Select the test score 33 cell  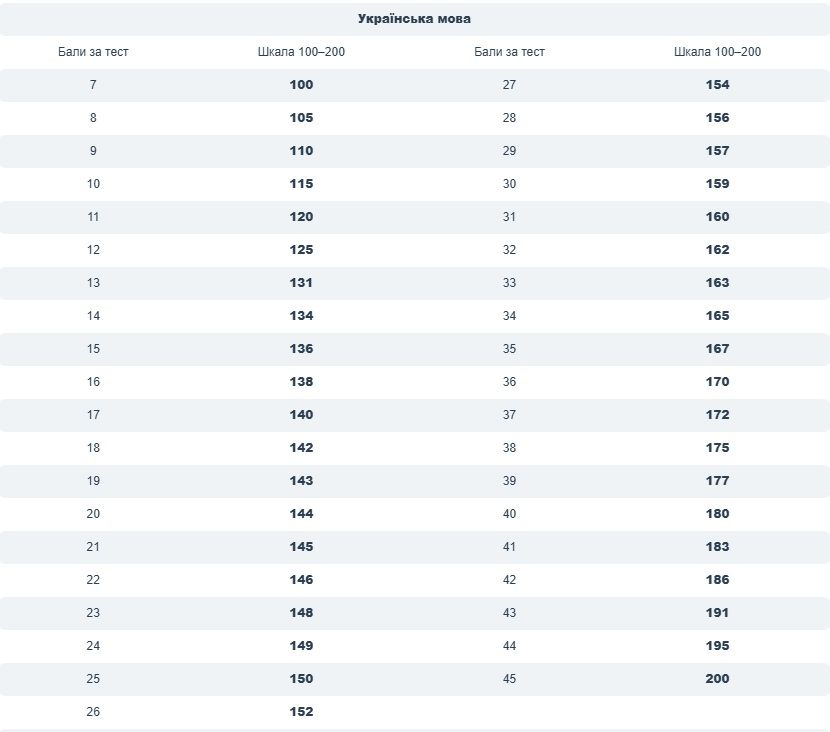point(509,283)
